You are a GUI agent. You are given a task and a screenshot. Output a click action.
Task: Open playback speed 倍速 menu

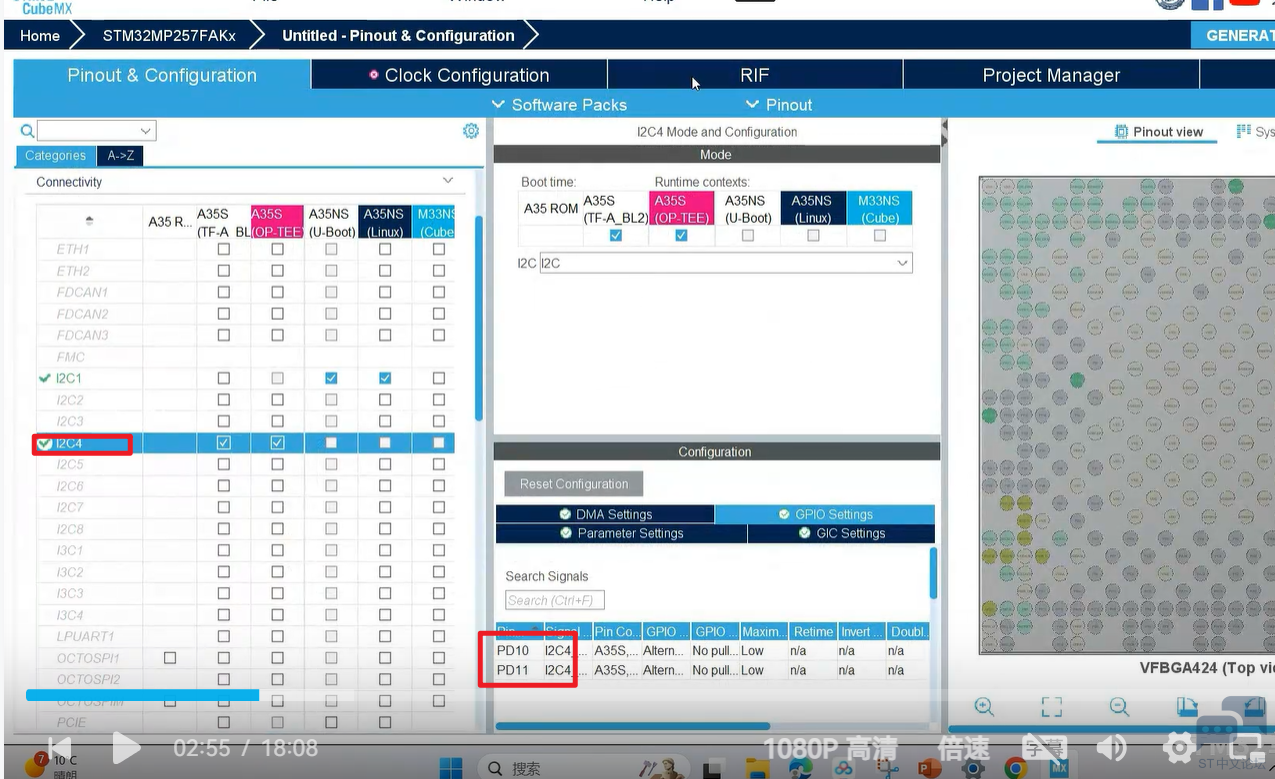964,748
